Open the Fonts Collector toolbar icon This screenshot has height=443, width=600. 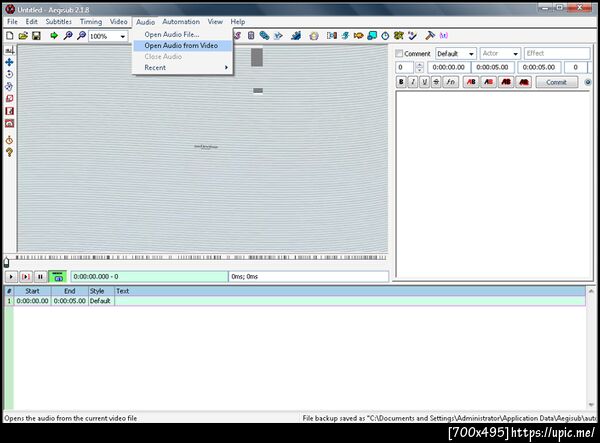coord(278,36)
